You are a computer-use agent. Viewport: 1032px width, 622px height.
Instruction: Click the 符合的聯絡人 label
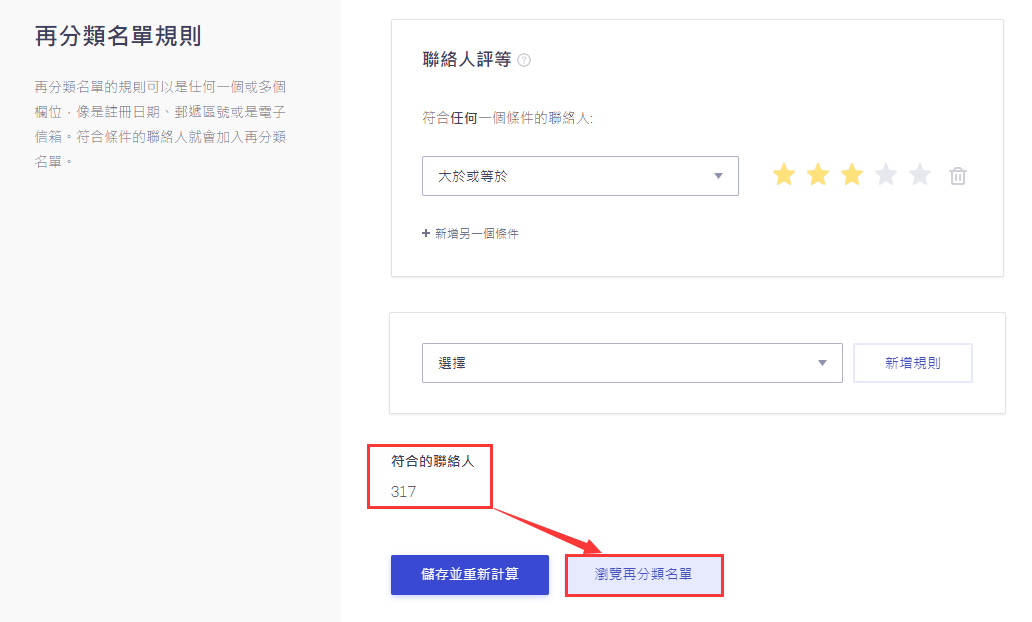432,462
